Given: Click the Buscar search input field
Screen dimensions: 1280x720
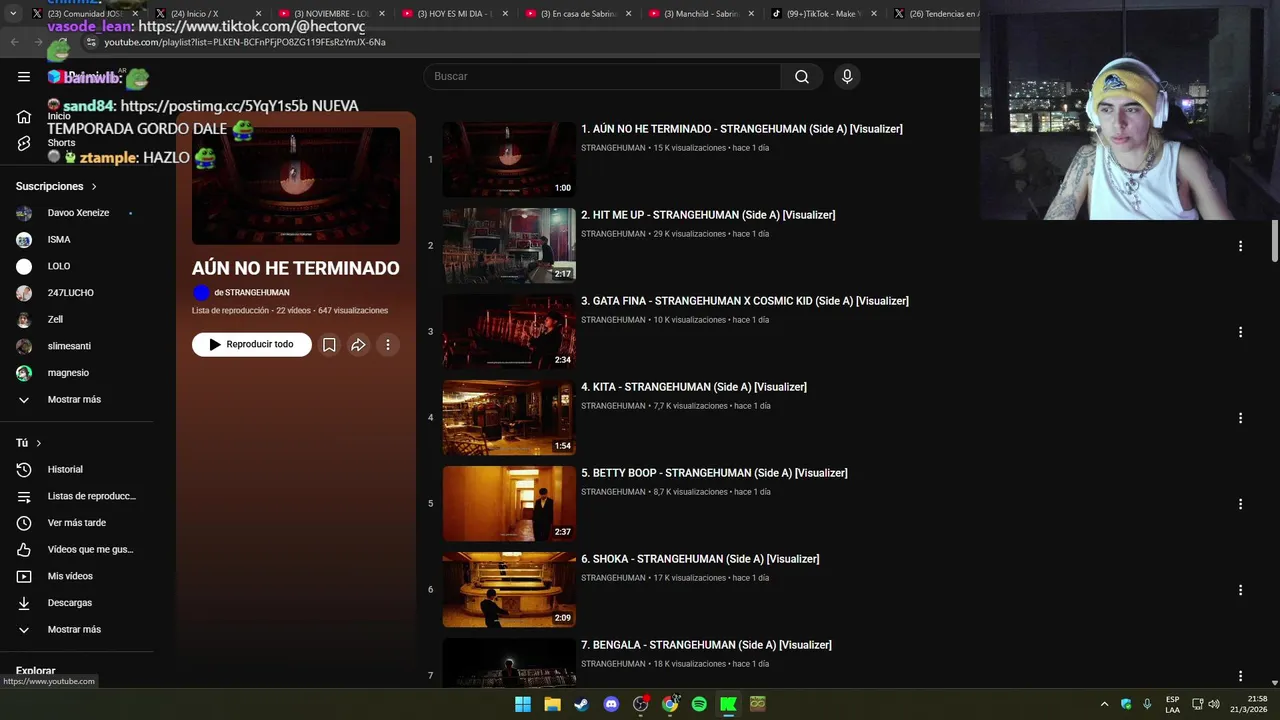Looking at the screenshot, I should tap(602, 77).
